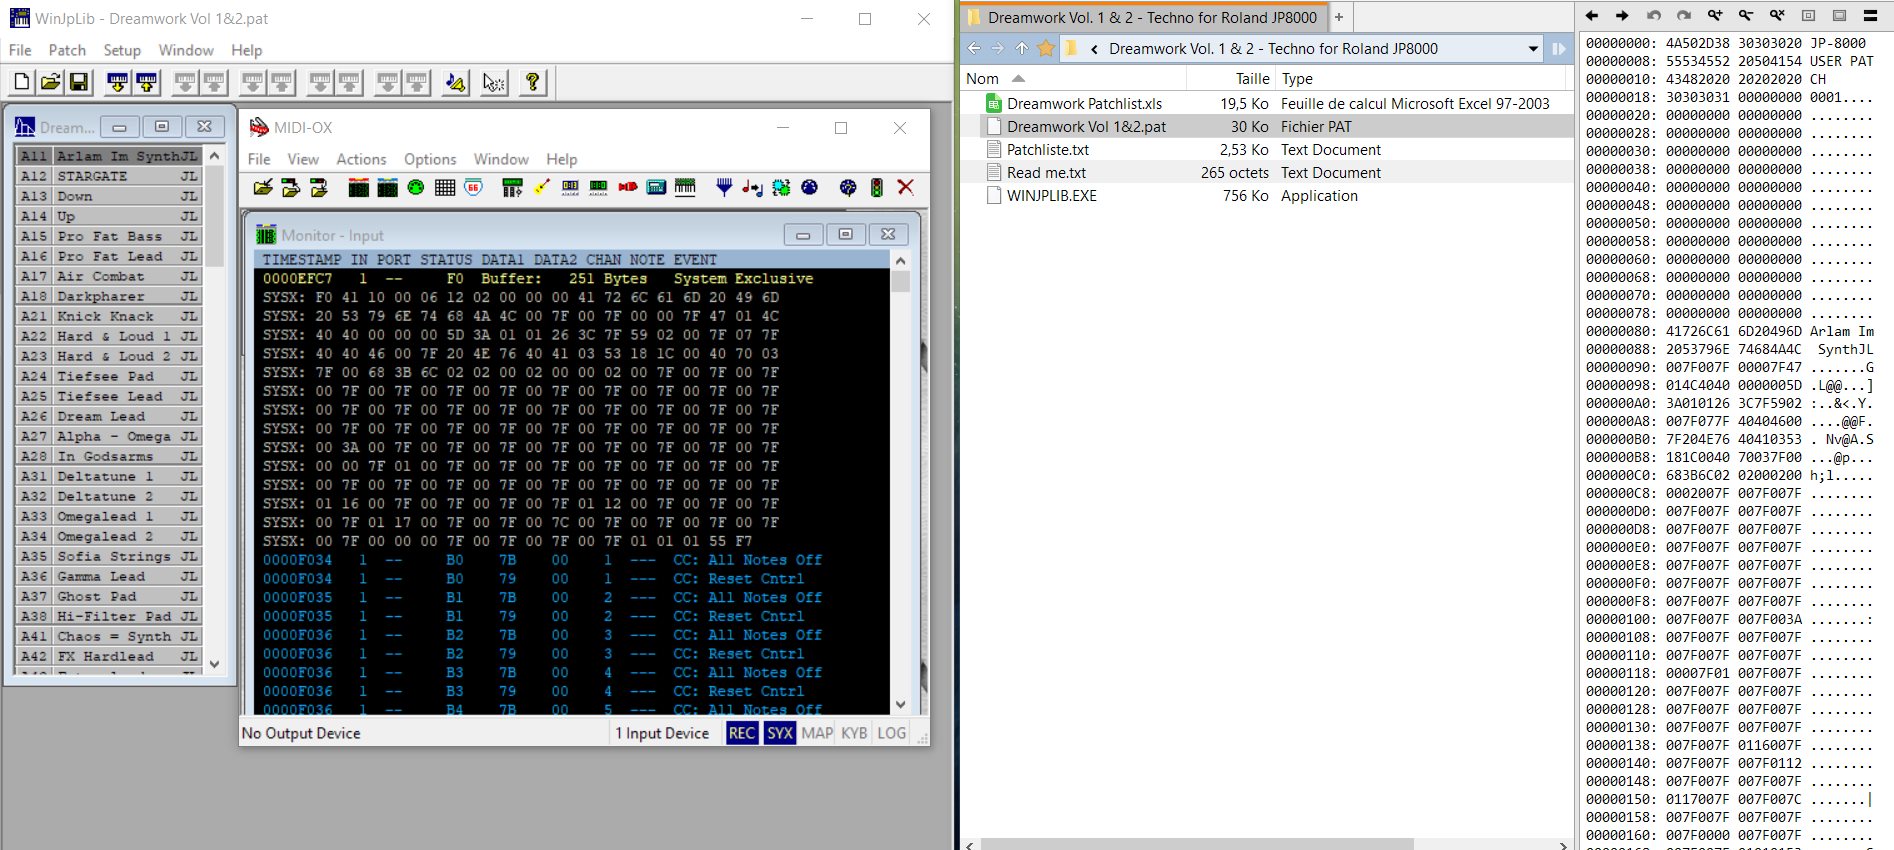
Task: Click the zoom-in magnifier icon in hex viewer
Action: (x=1716, y=16)
